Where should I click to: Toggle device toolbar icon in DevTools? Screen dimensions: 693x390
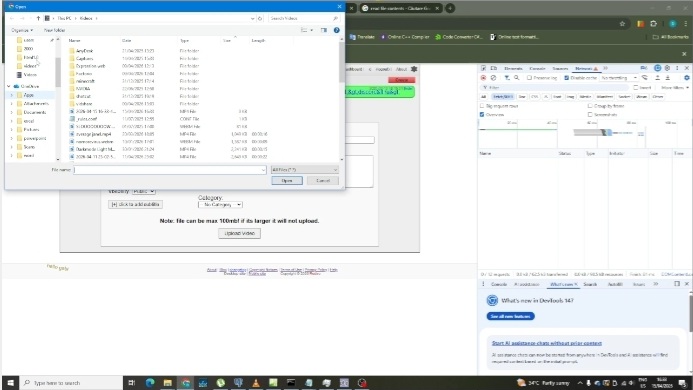point(494,69)
